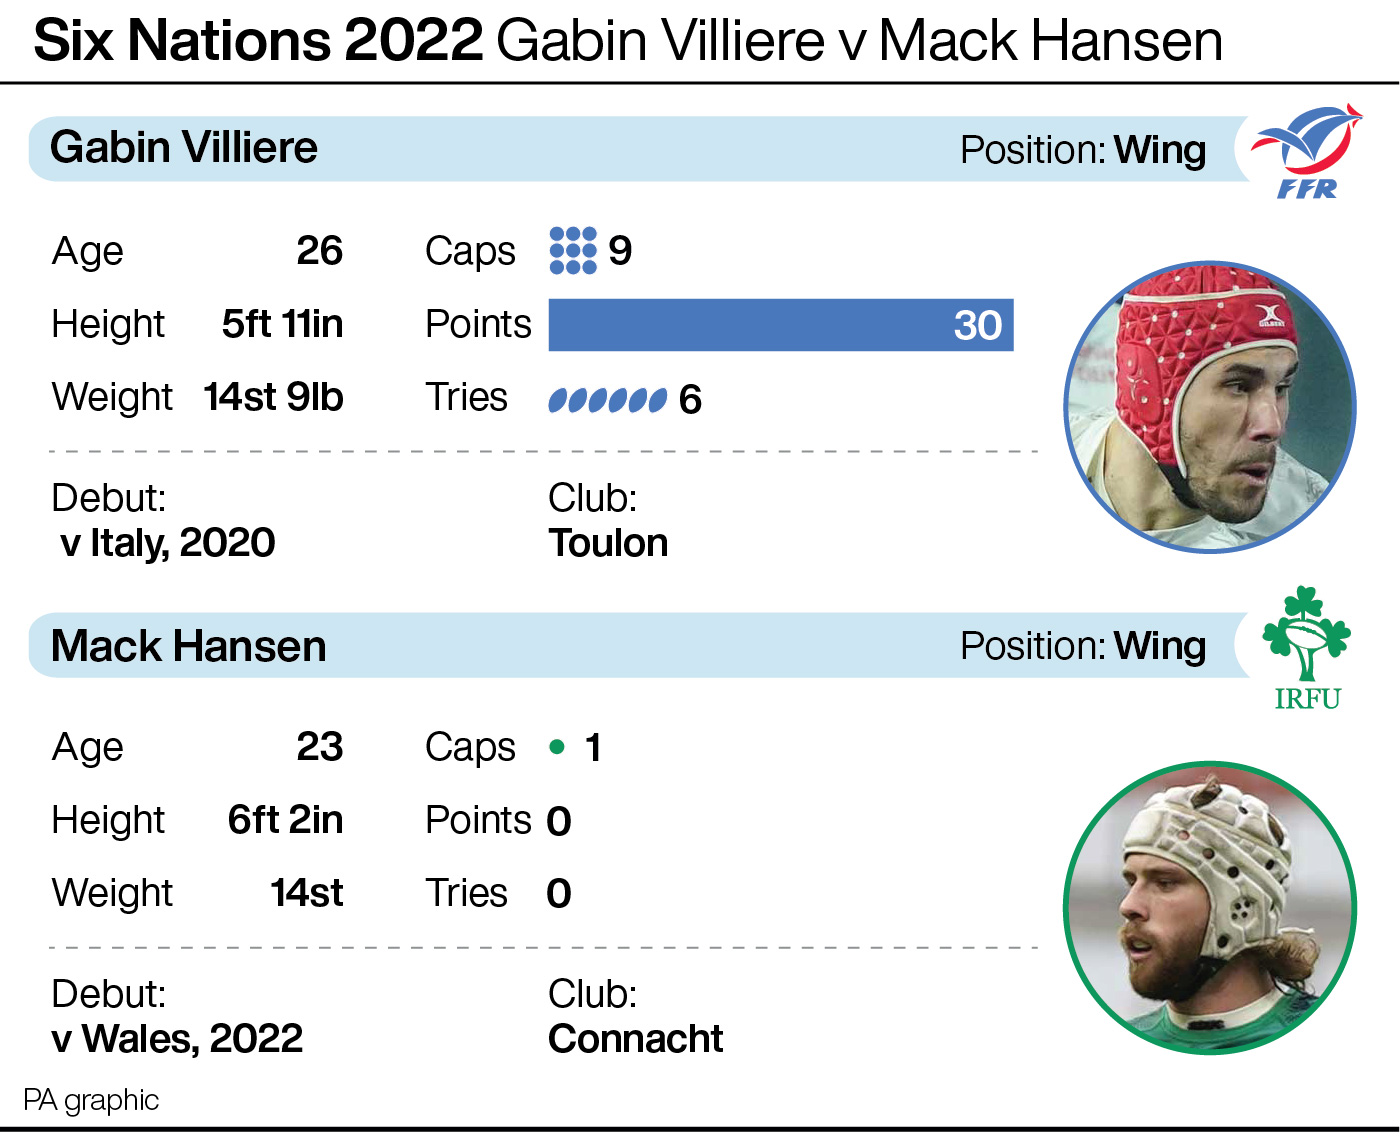The image size is (1400, 1137).
Task: Click the Mack Hansen name header
Action: pyautogui.click(x=189, y=646)
